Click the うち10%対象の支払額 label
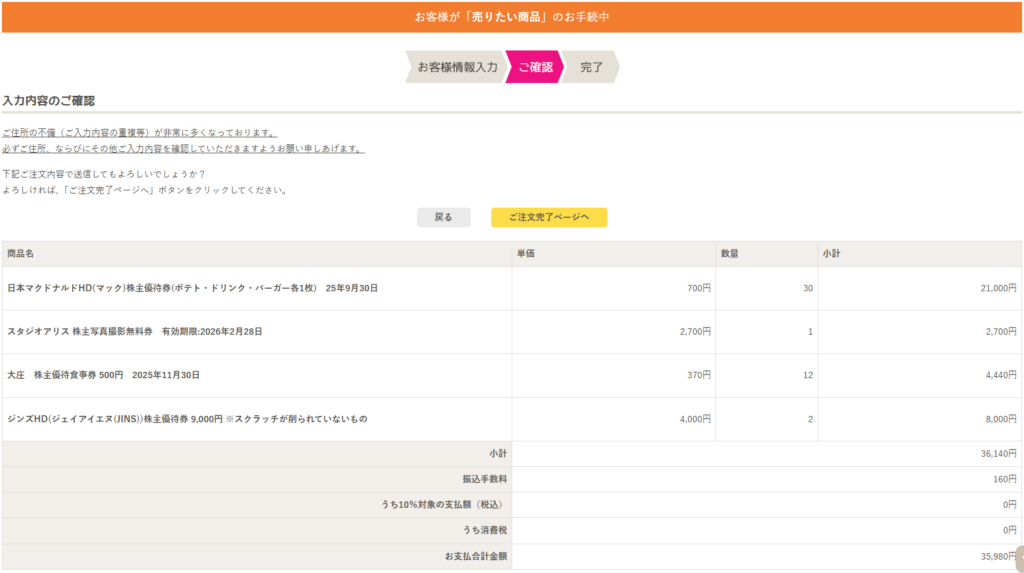The height and width of the screenshot is (573, 1024). [443, 504]
